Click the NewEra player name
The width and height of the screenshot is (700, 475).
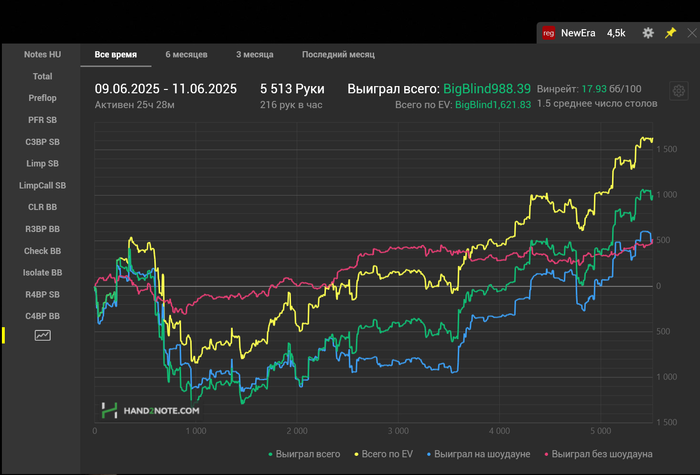tap(578, 33)
